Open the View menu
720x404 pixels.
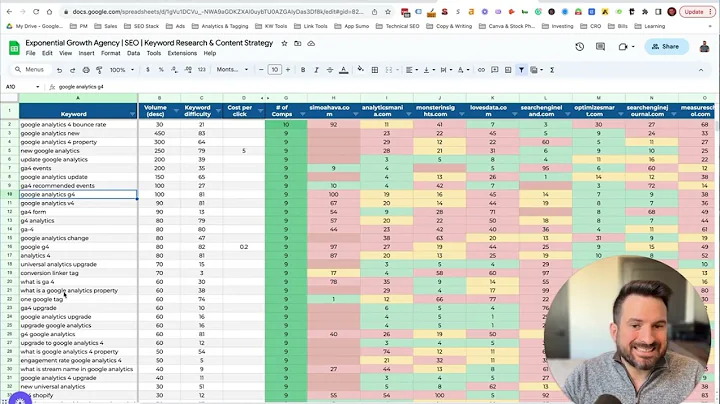[x=66, y=53]
